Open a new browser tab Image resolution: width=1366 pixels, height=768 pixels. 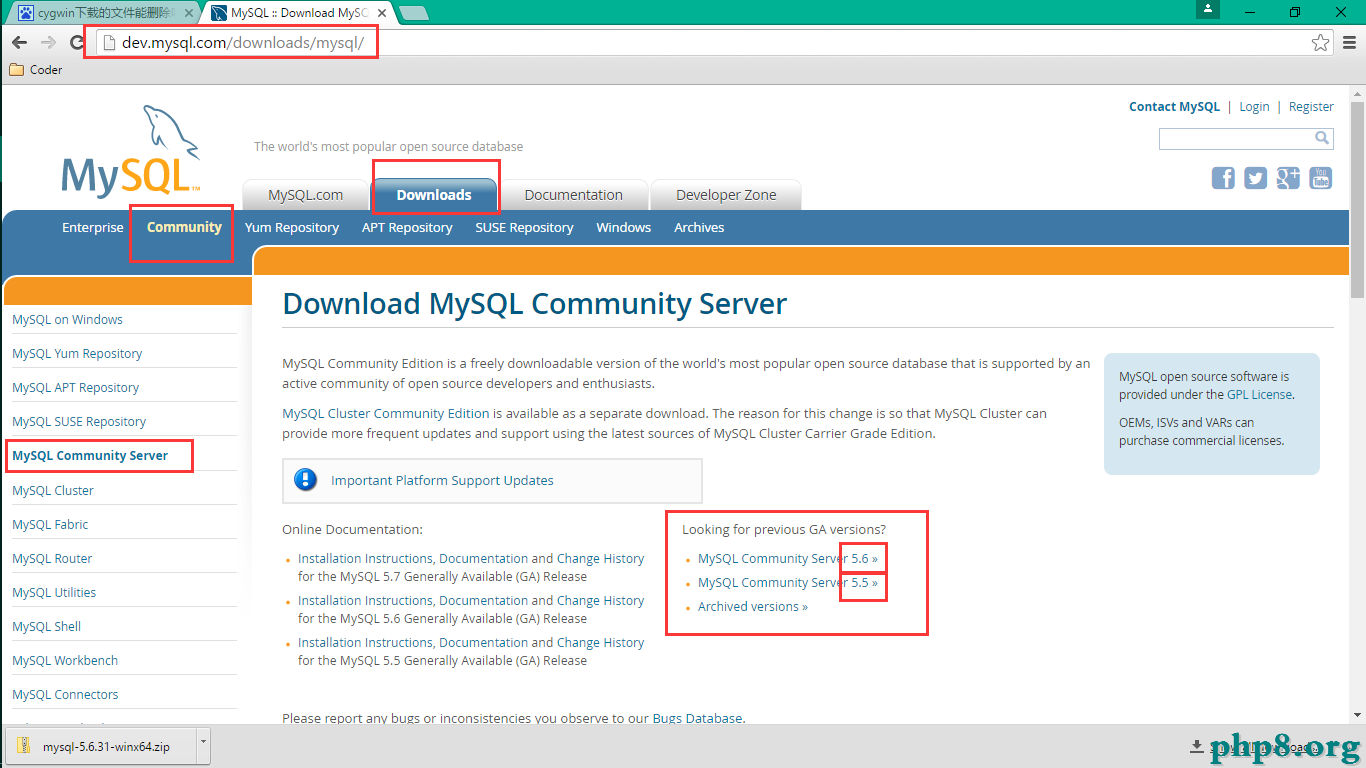414,13
